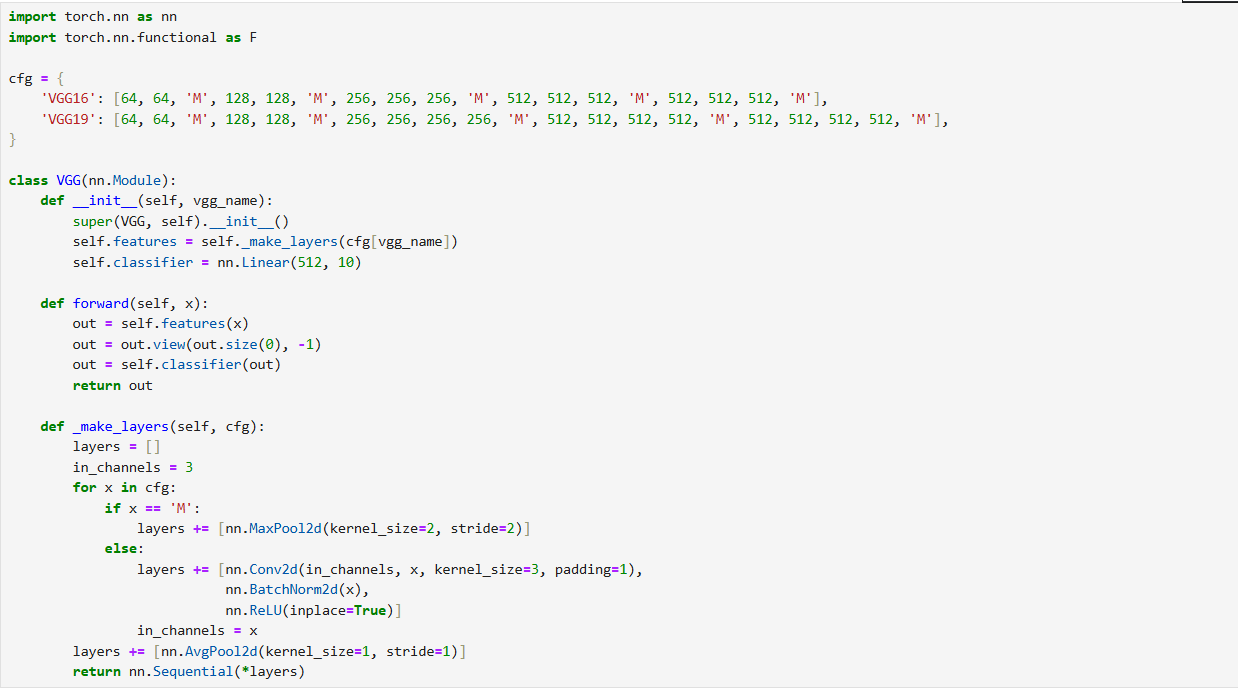Click the 'out = self.classifier(out)' line

177,364
